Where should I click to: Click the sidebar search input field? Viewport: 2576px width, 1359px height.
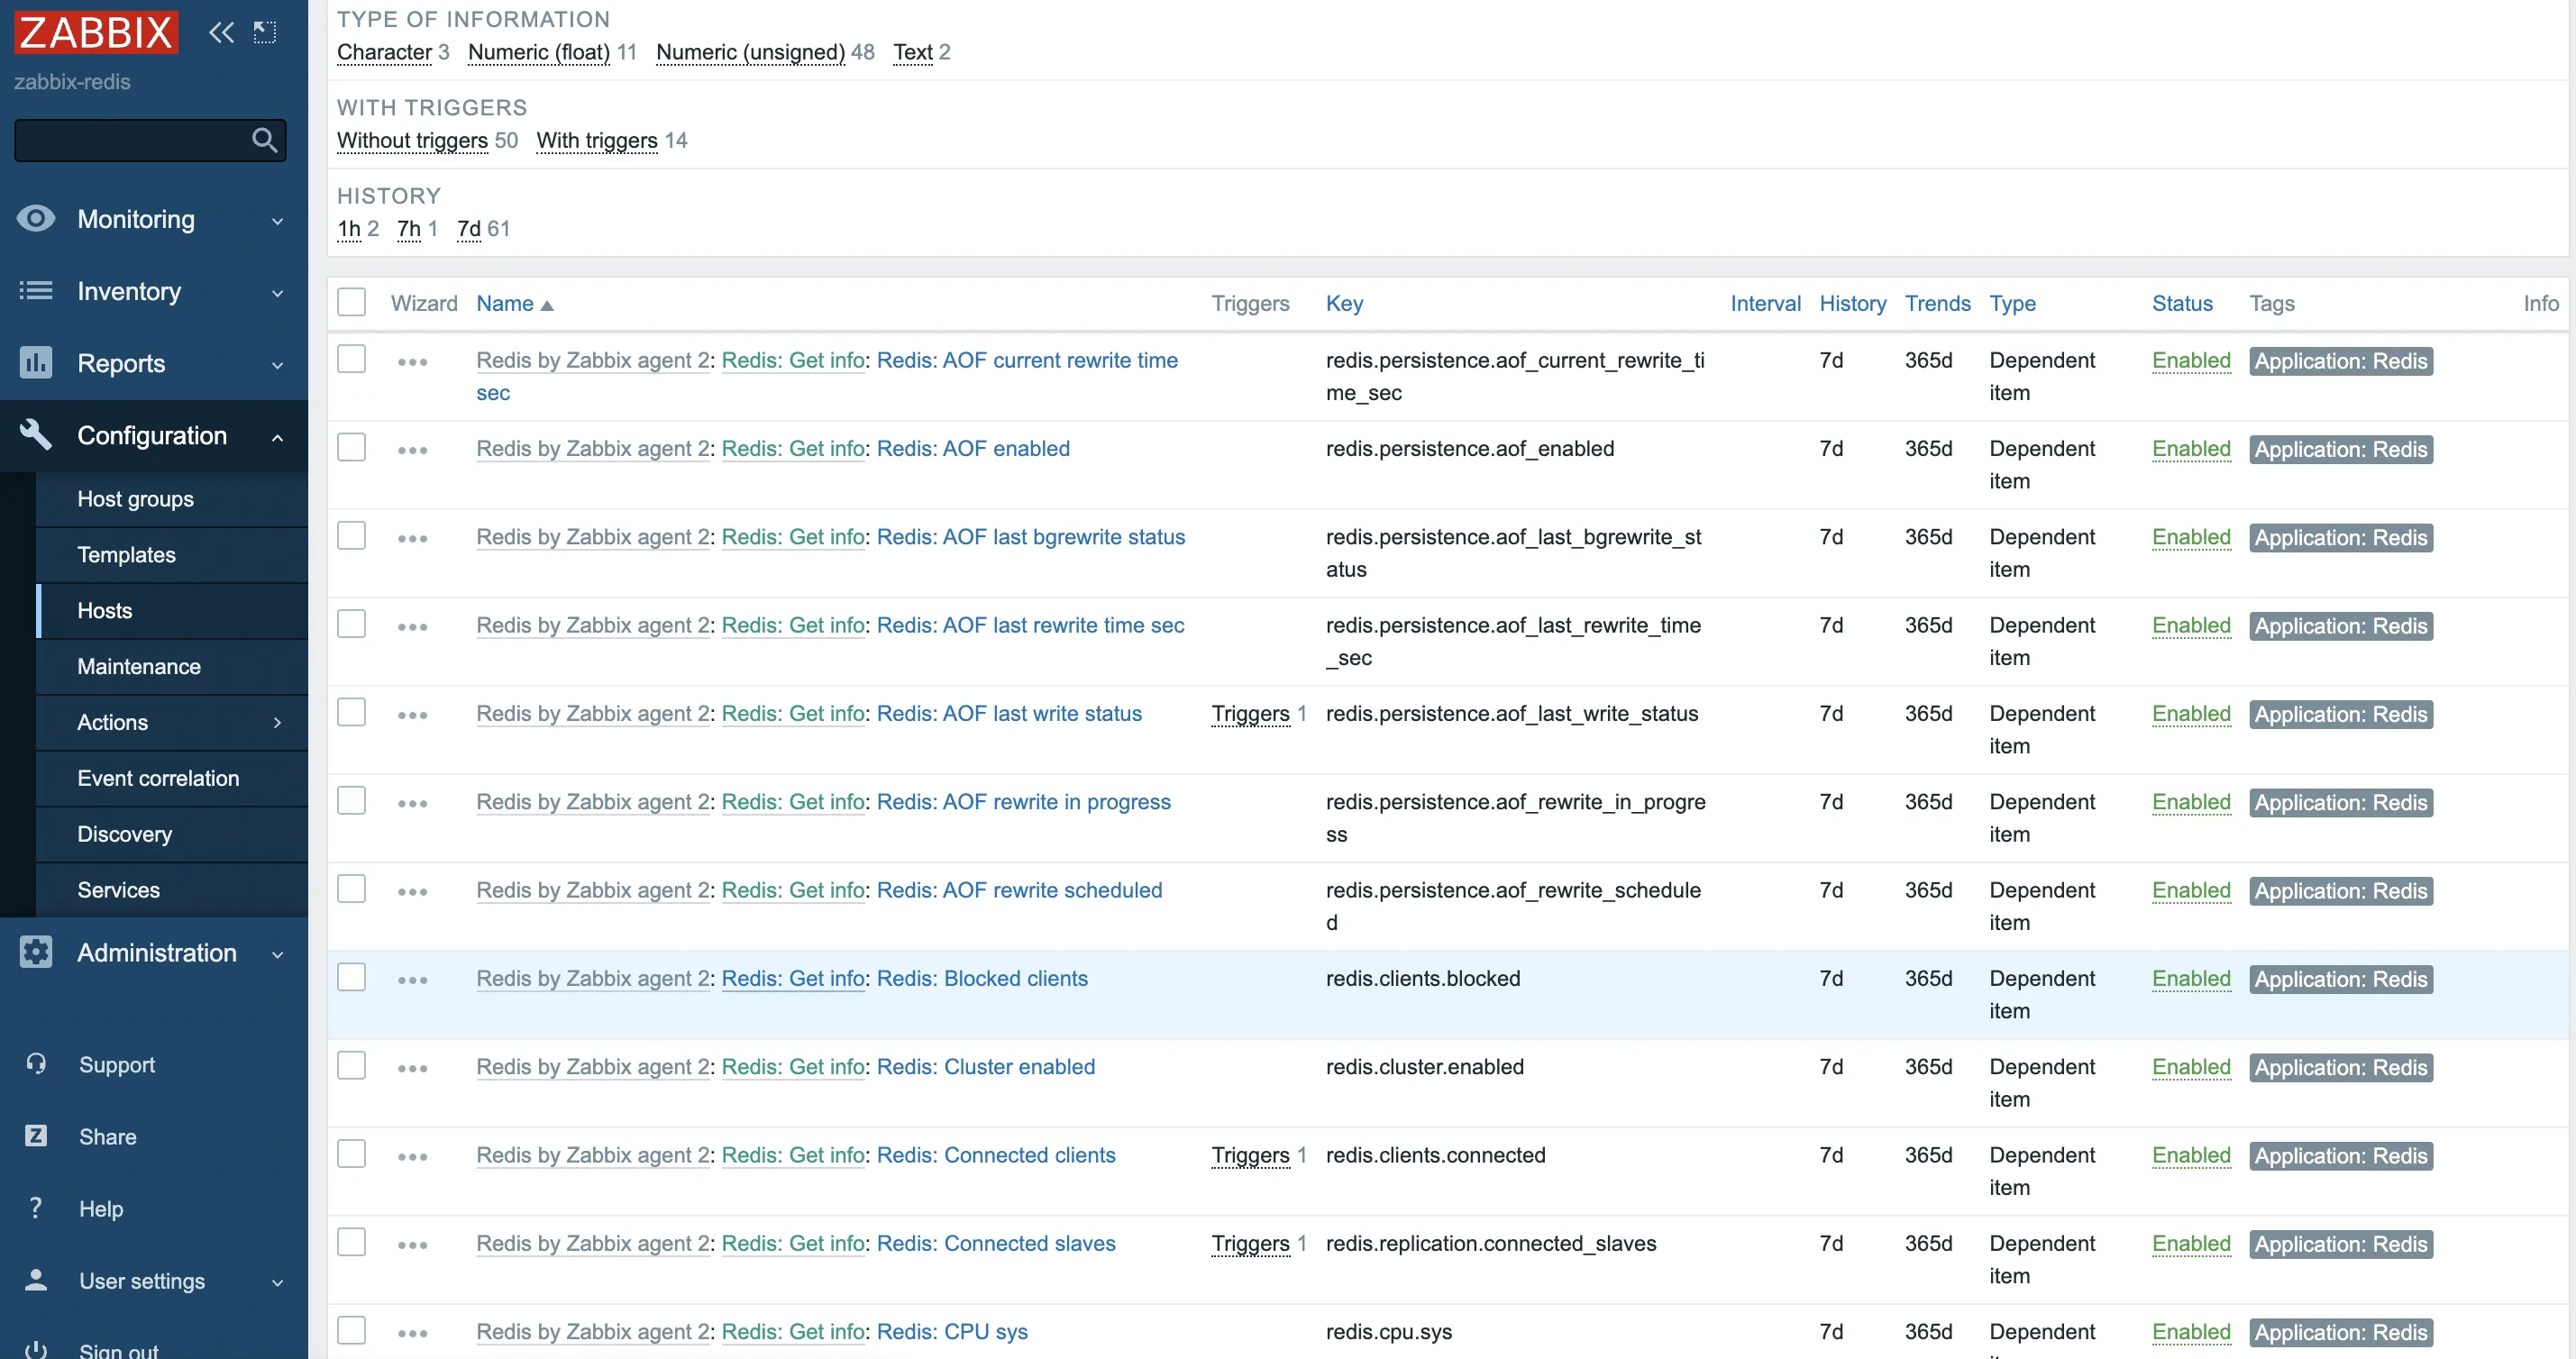click(x=130, y=140)
